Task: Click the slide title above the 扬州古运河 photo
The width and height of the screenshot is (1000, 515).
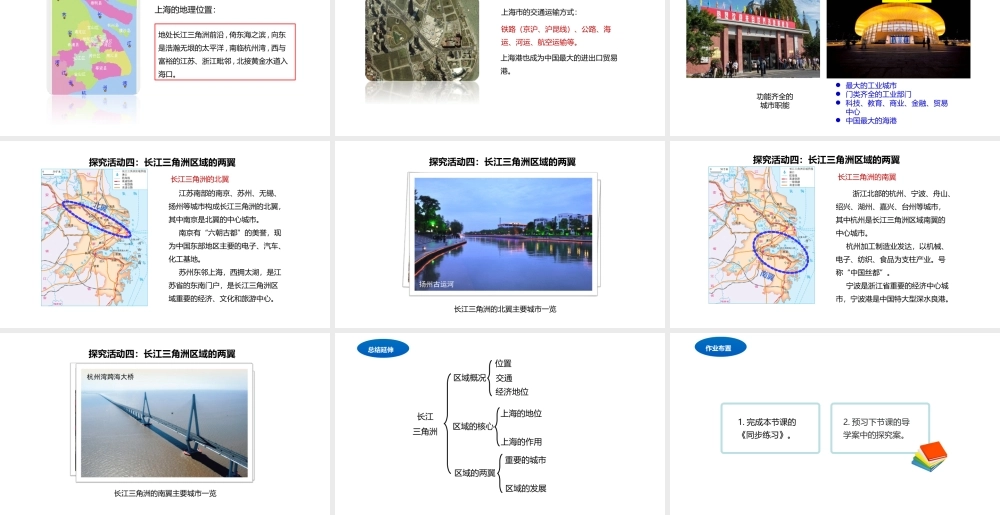Action: point(503,162)
